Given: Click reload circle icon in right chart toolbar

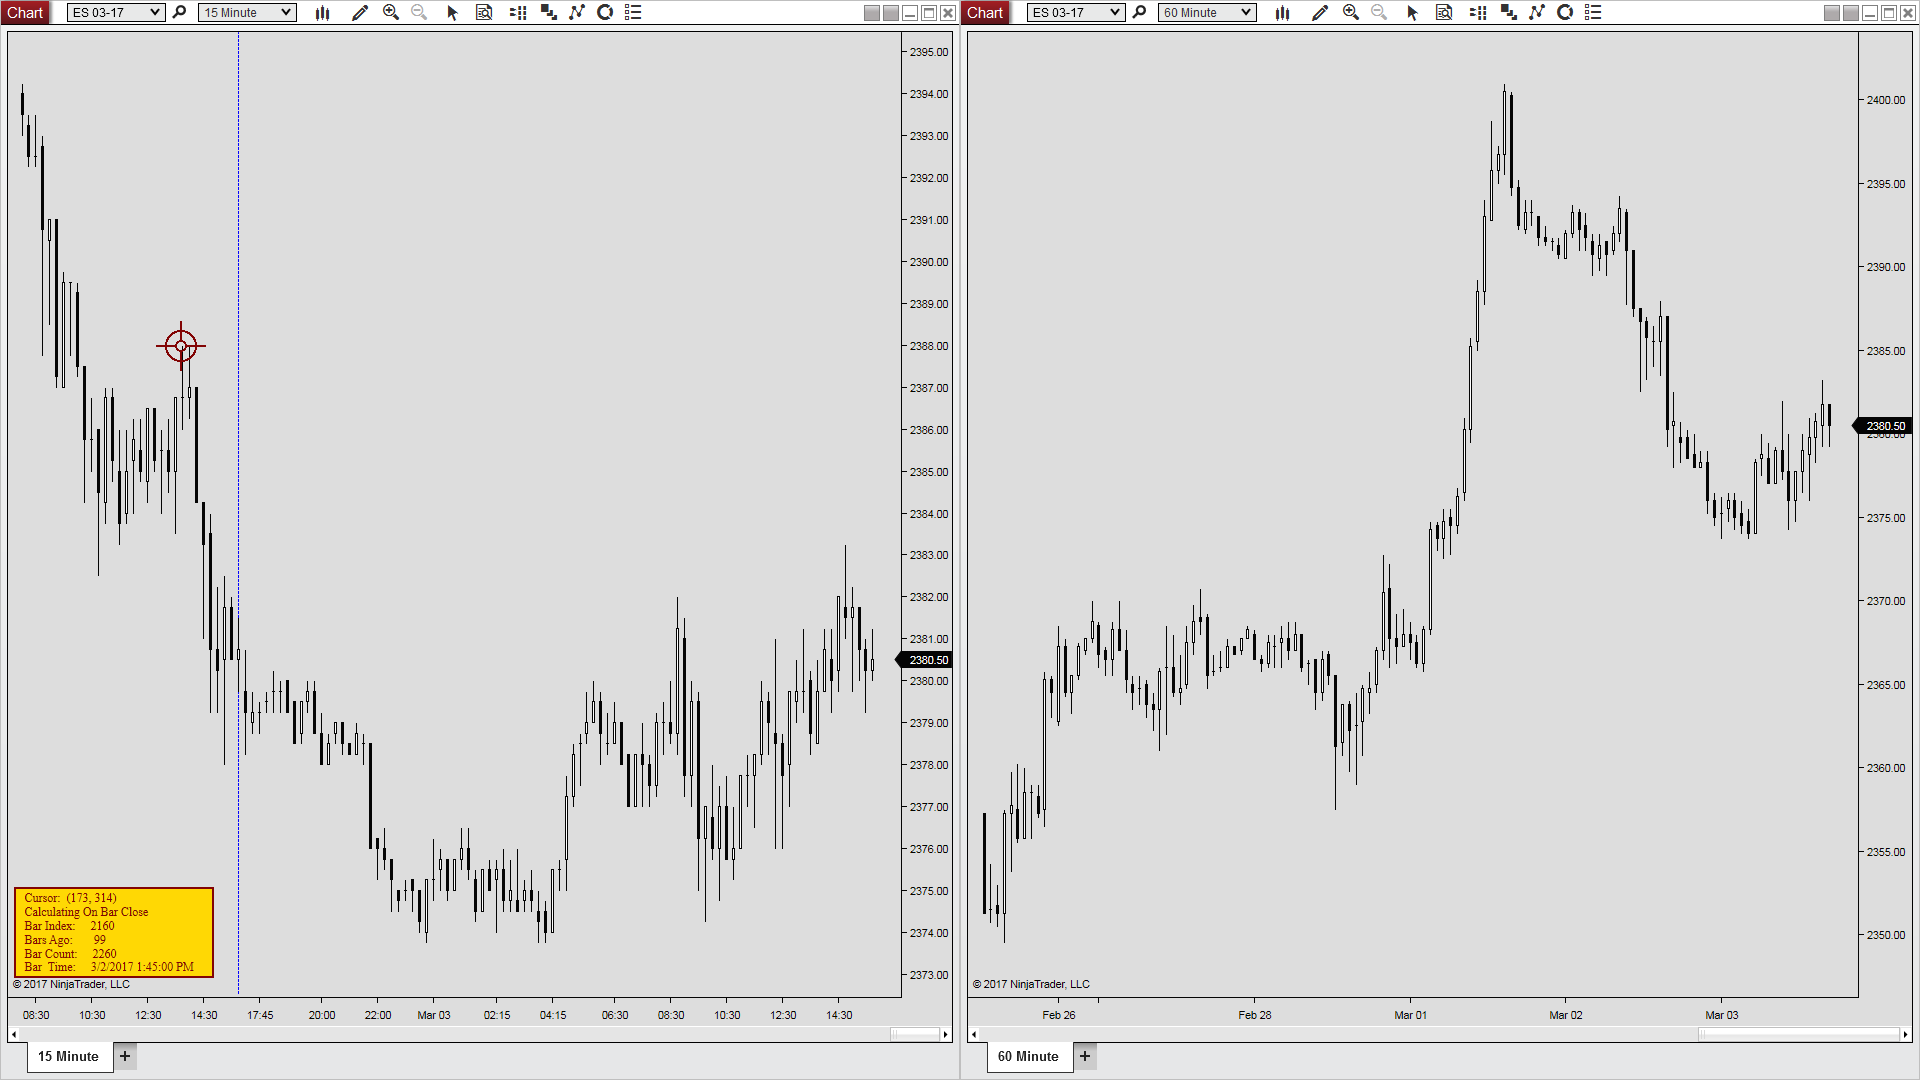Looking at the screenshot, I should [1565, 13].
